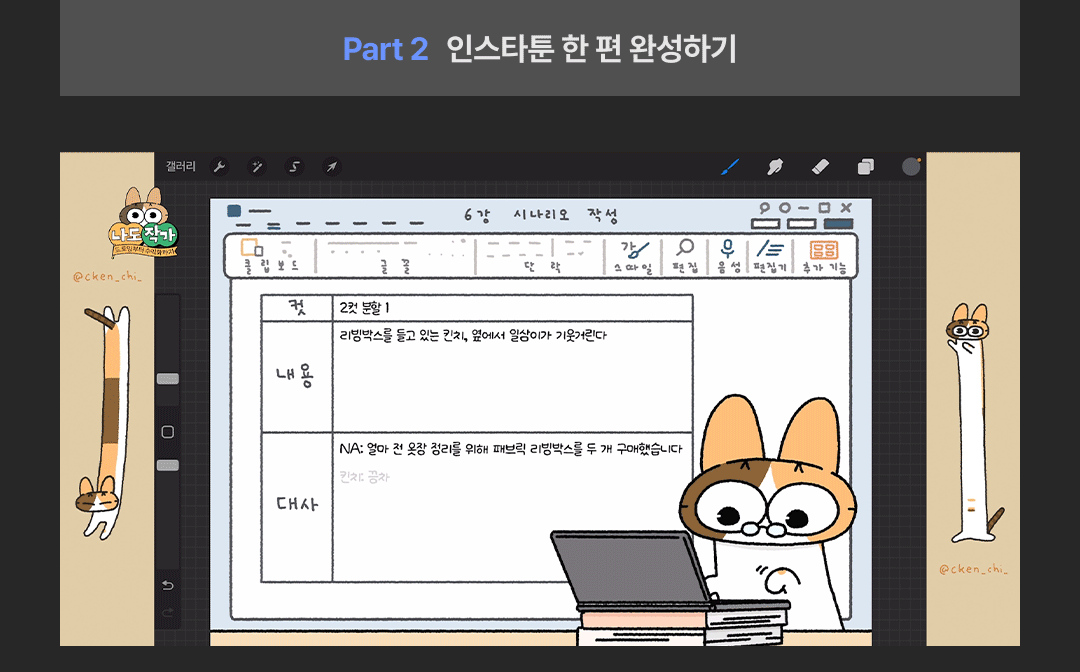Select the Selection S-shaped tool
The height and width of the screenshot is (672, 1080).
click(x=294, y=167)
